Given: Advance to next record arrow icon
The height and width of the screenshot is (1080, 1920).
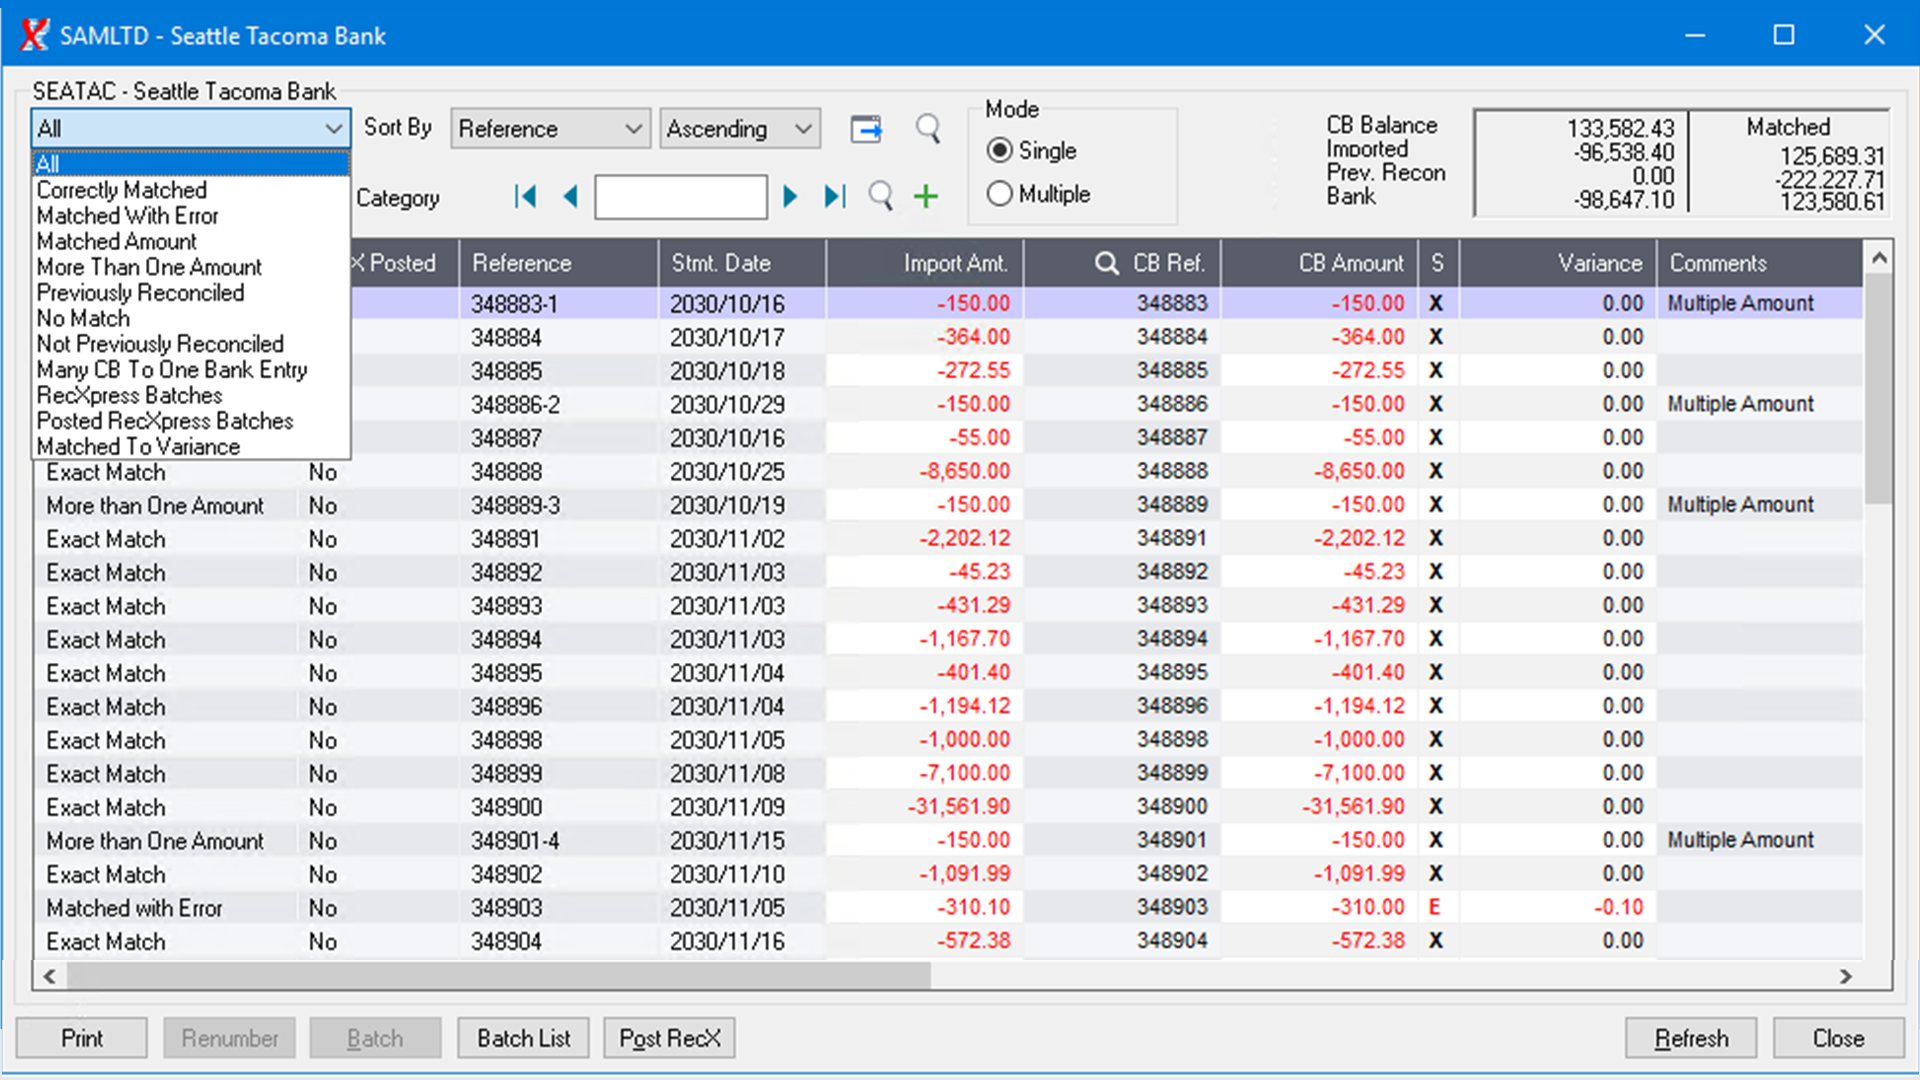Looking at the screenshot, I should tap(790, 196).
